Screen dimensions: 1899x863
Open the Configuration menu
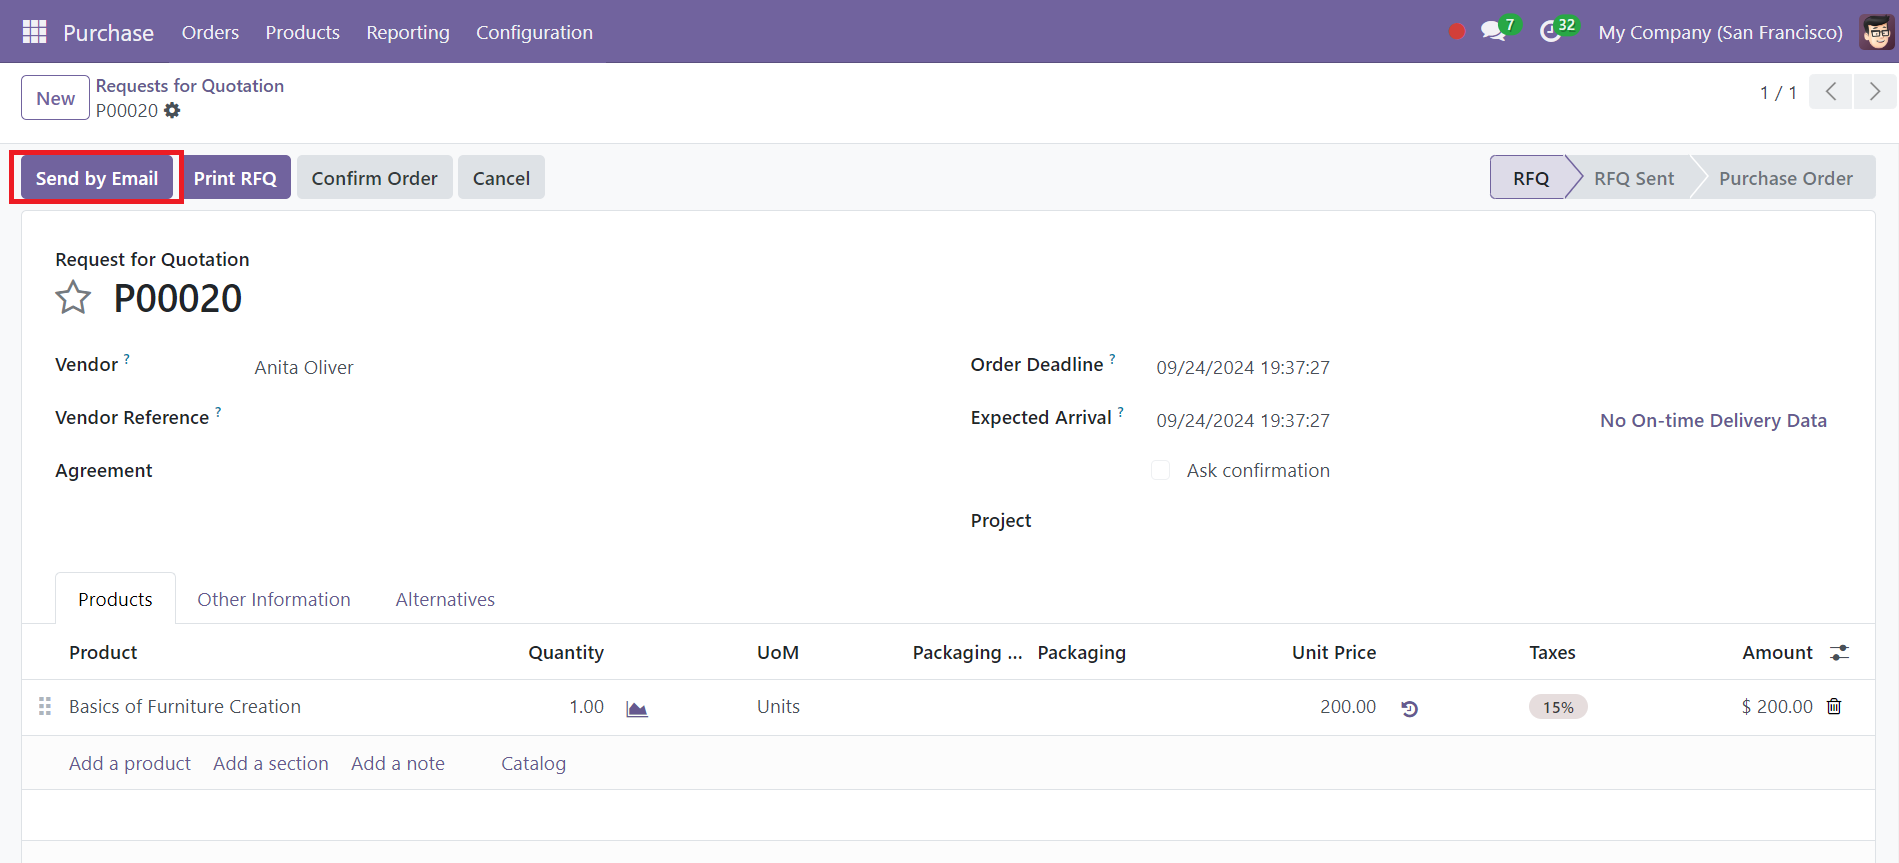coord(534,32)
